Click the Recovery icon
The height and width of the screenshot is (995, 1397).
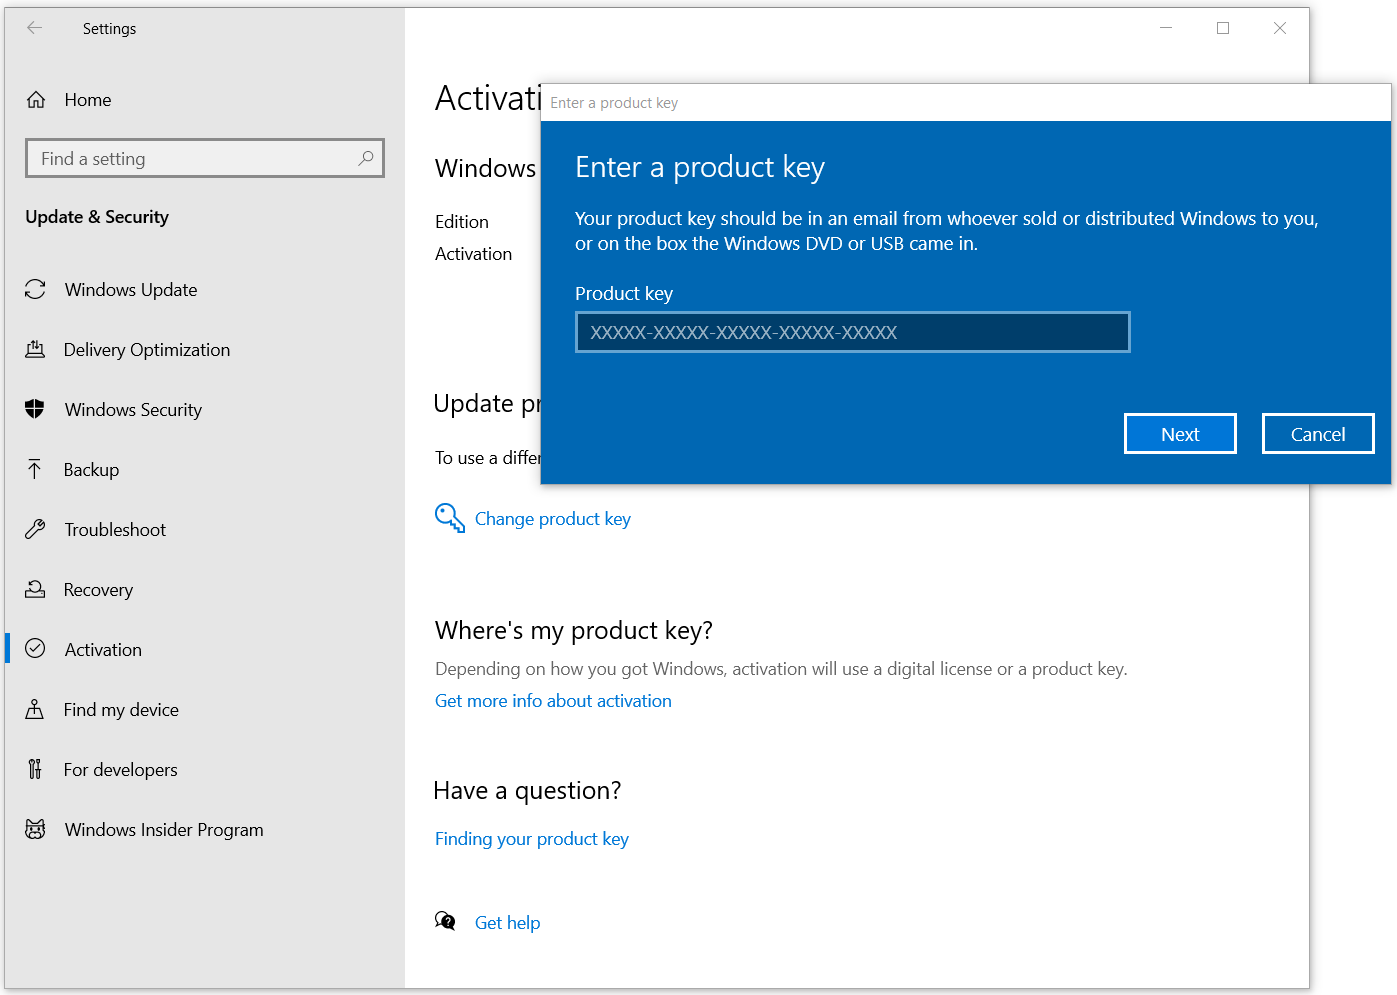coord(35,590)
